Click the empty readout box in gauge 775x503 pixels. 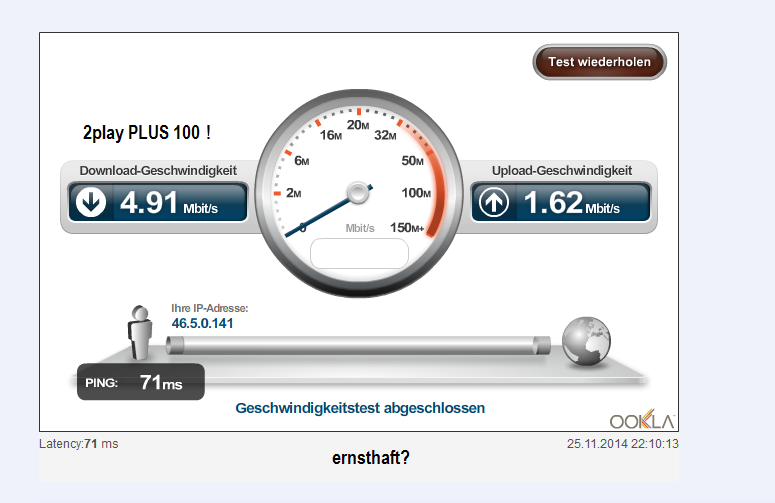[x=359, y=254]
